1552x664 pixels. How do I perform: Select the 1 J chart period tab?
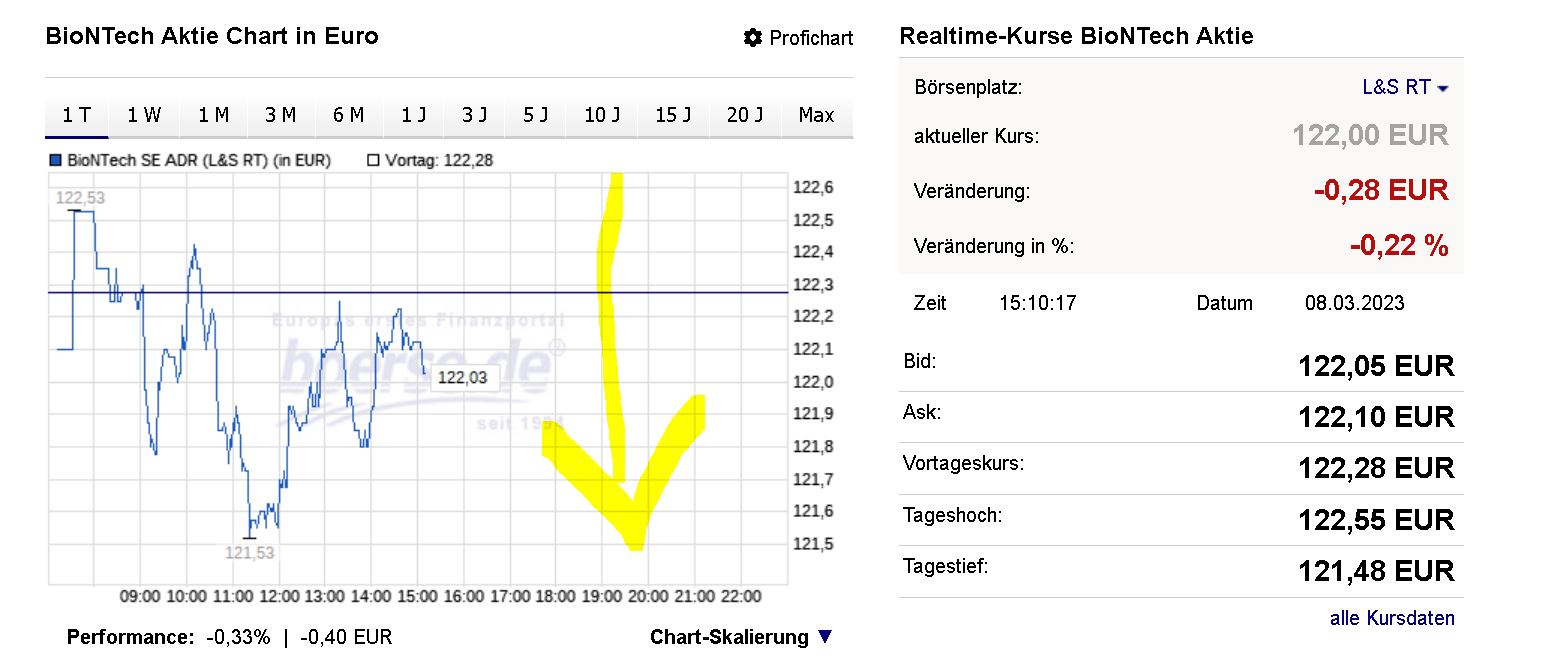pyautogui.click(x=414, y=116)
